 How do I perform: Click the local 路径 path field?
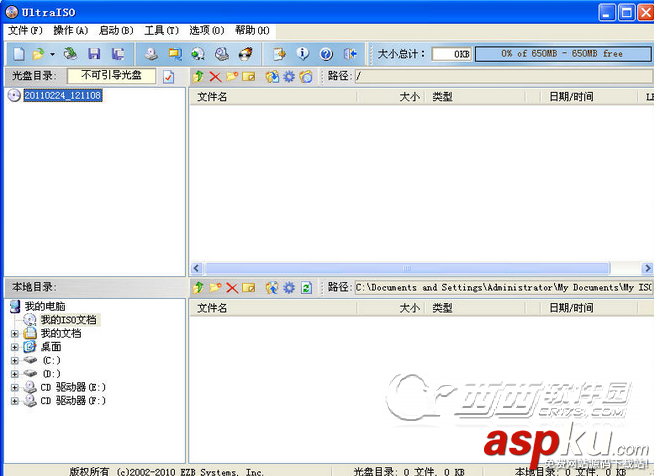[x=503, y=287]
